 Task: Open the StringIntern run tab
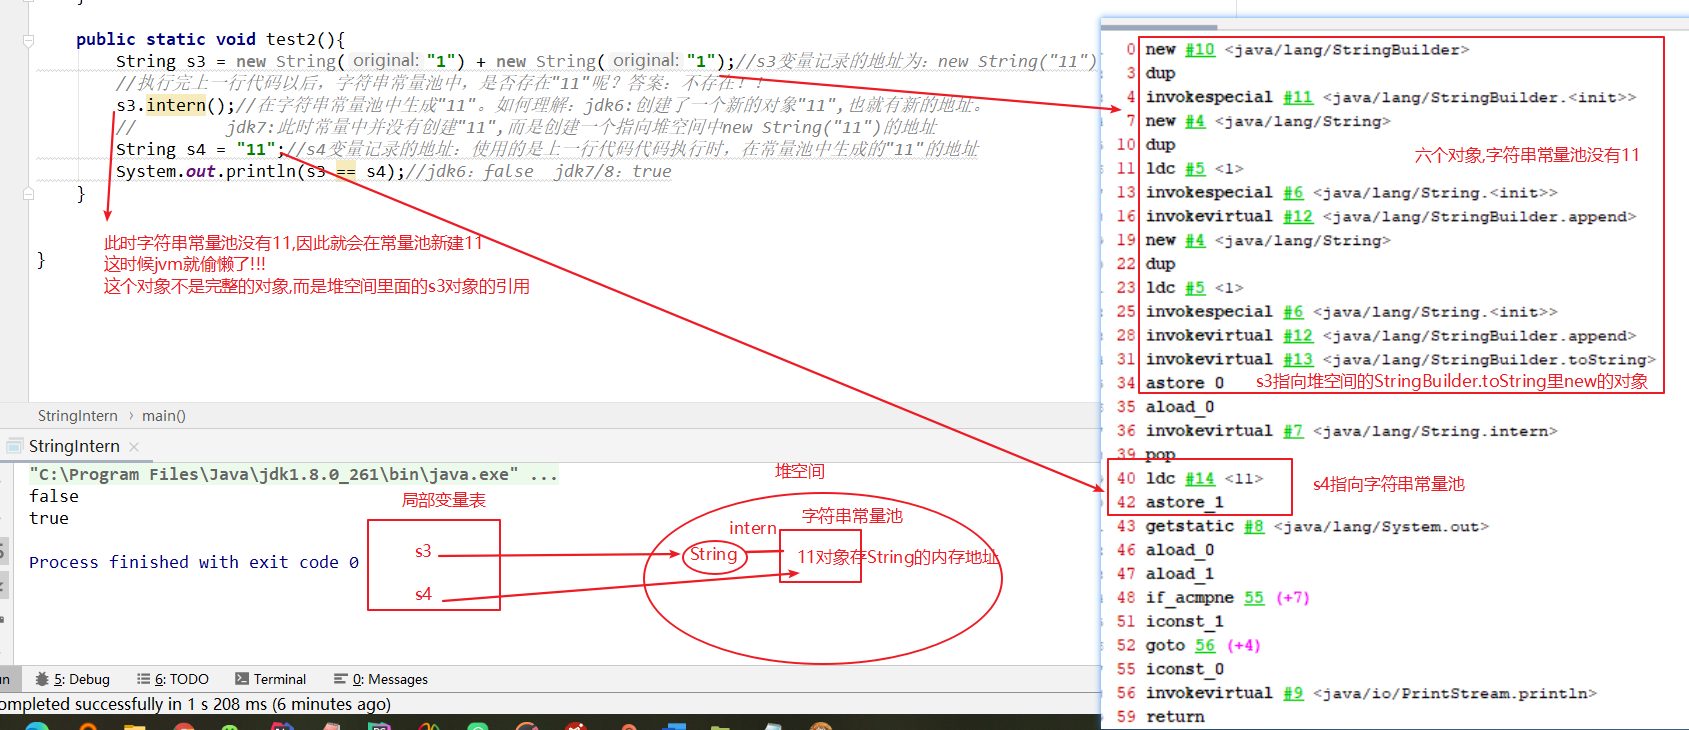click(74, 446)
